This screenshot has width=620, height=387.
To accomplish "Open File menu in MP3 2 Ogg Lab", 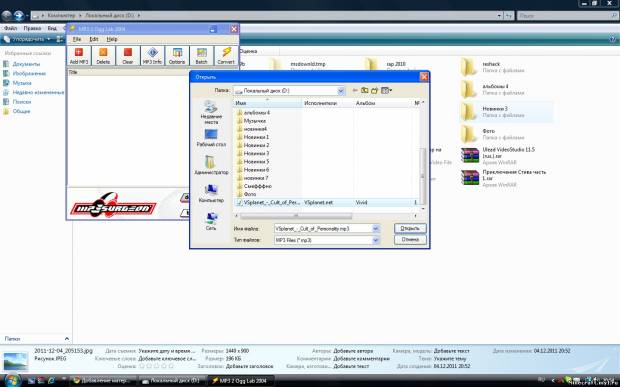I will pyautogui.click(x=77, y=40).
